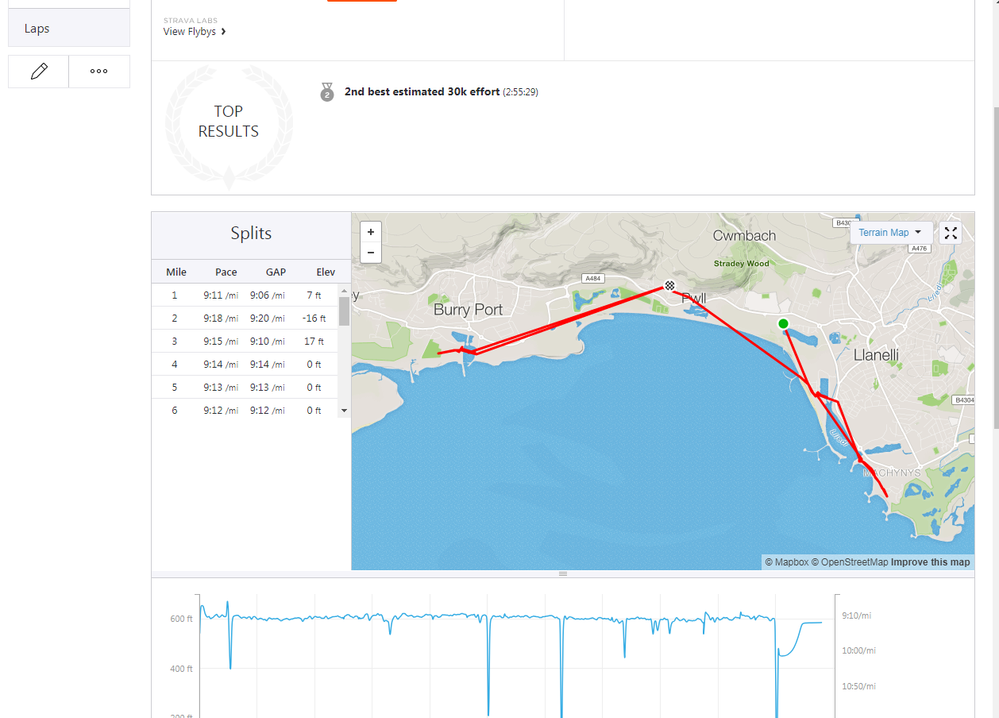Click the Mapbox attribution link
The height and width of the screenshot is (718, 999).
click(x=787, y=562)
